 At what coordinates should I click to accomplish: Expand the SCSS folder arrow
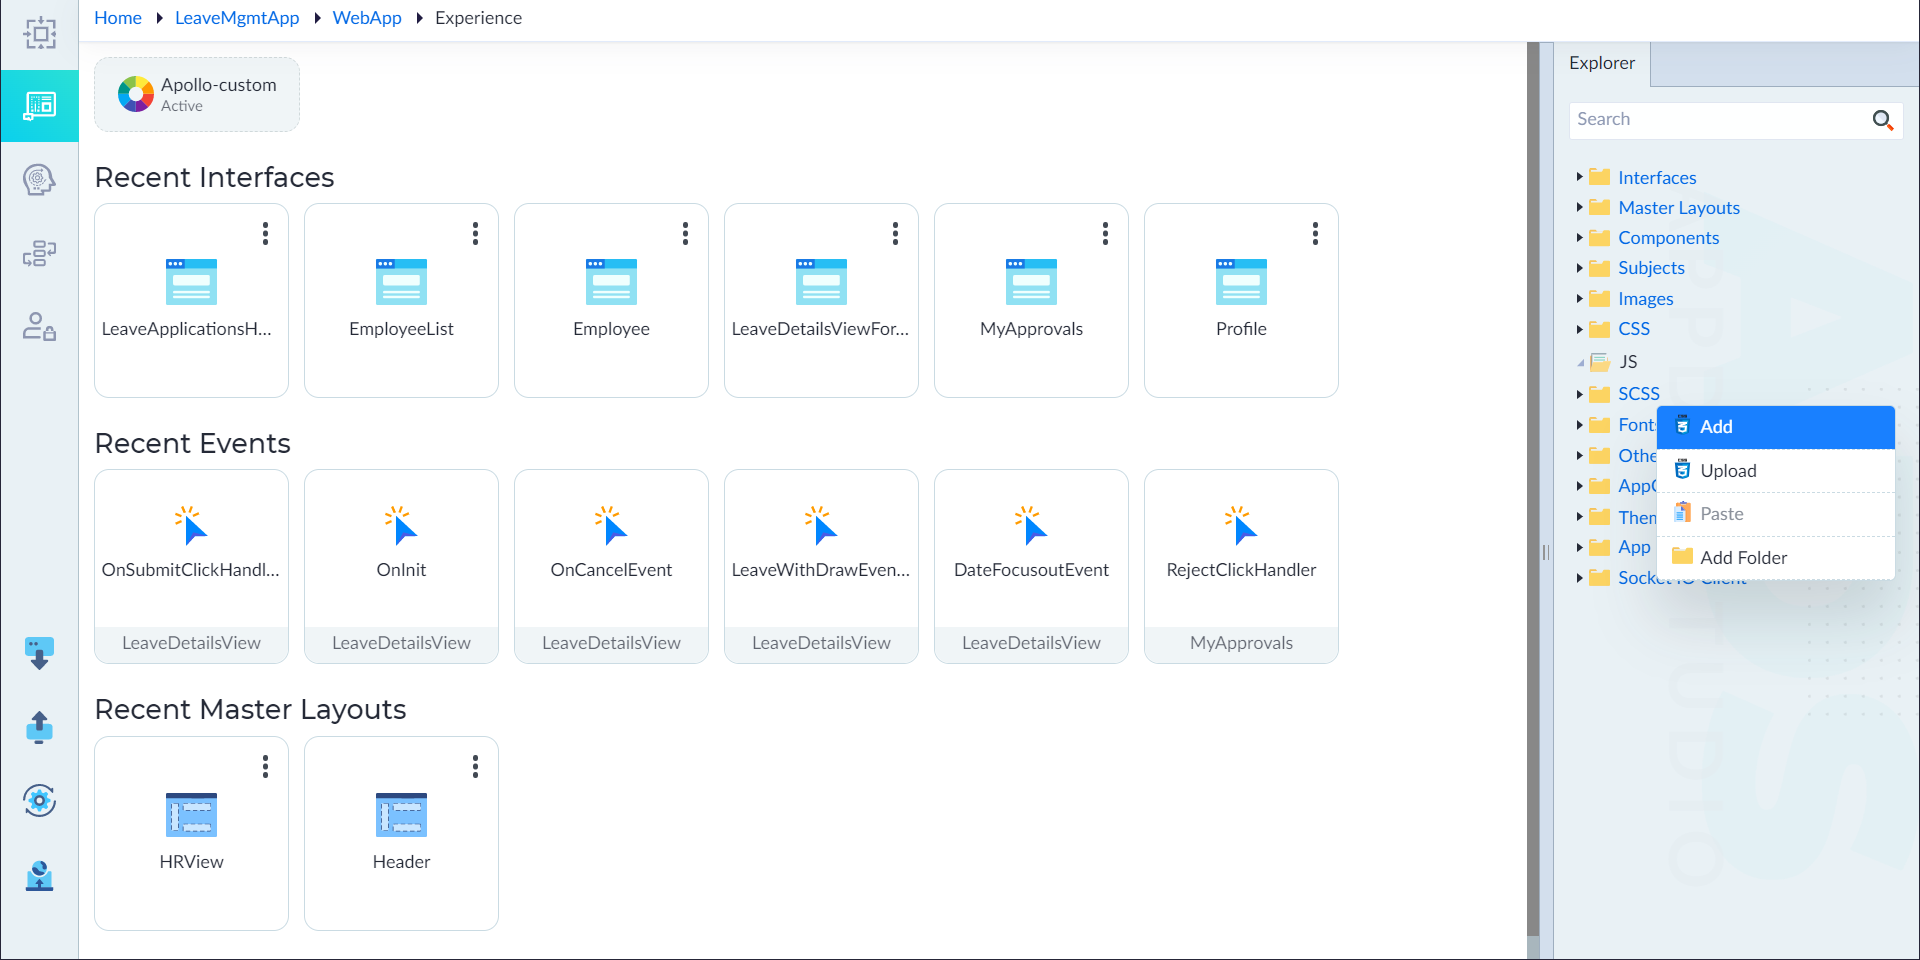(1579, 394)
